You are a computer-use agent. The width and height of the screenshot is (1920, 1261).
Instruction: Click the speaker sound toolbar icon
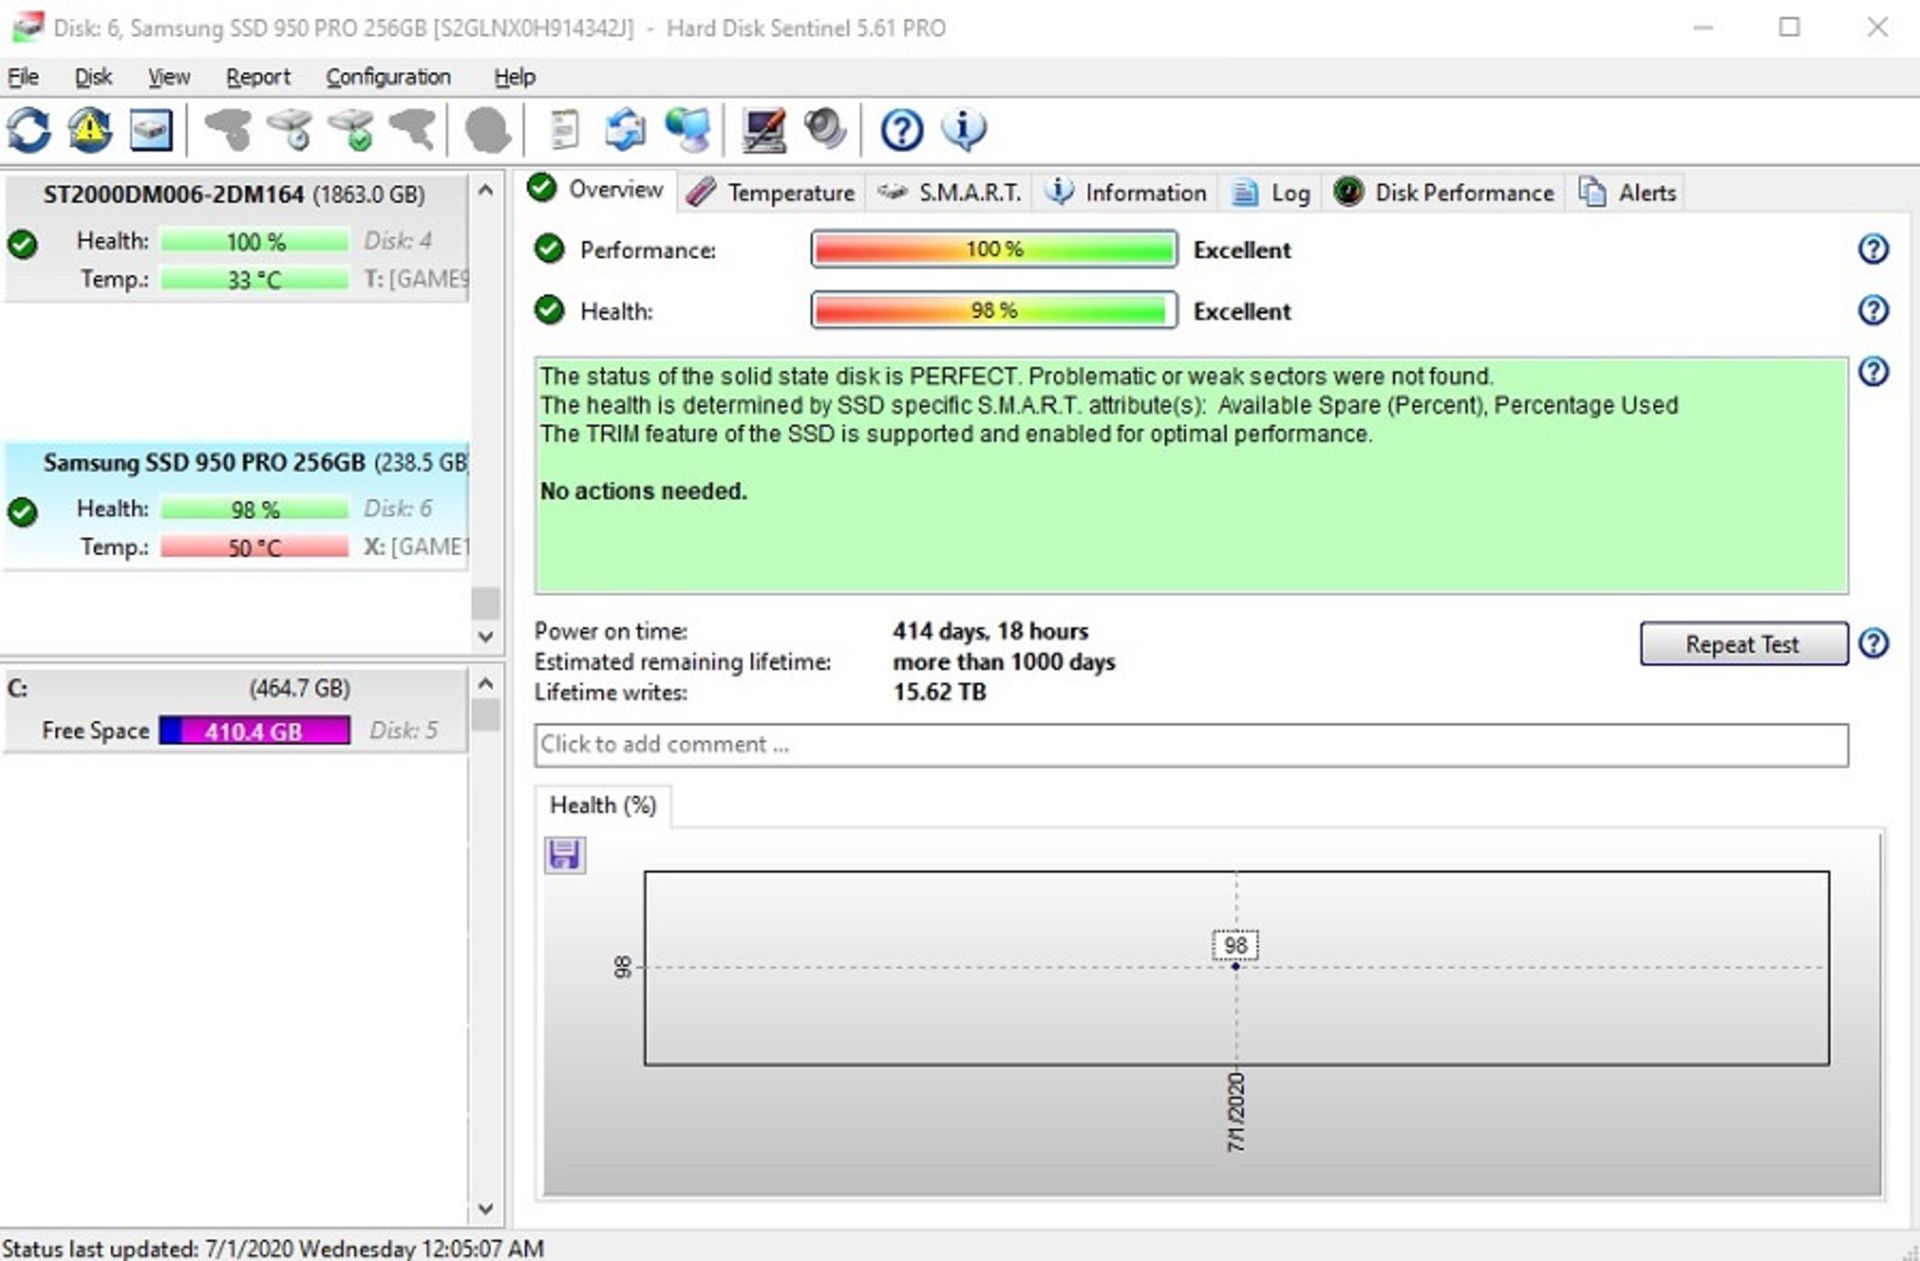coord(826,130)
